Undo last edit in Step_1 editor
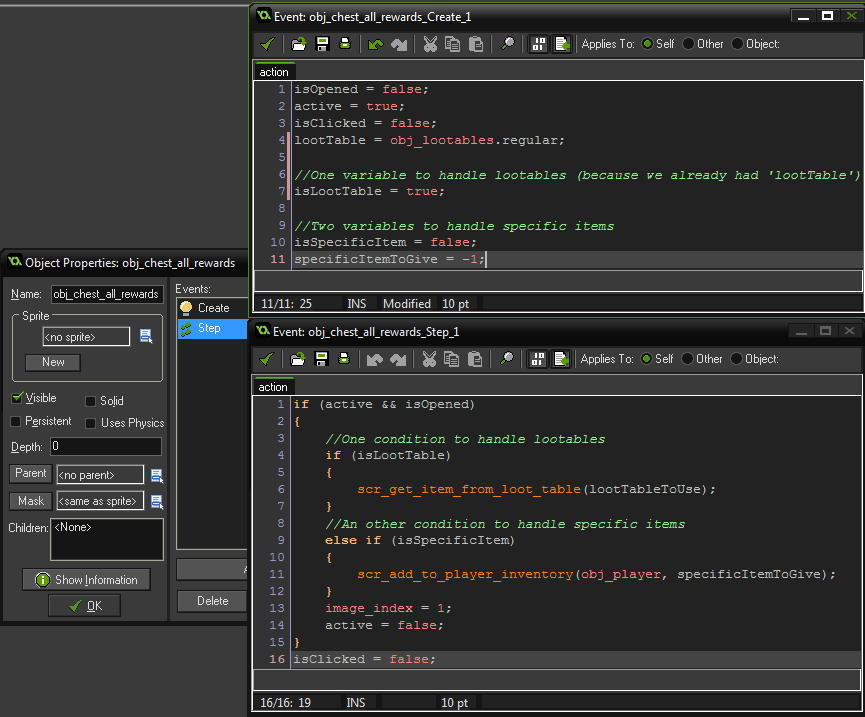865x717 pixels. click(375, 359)
